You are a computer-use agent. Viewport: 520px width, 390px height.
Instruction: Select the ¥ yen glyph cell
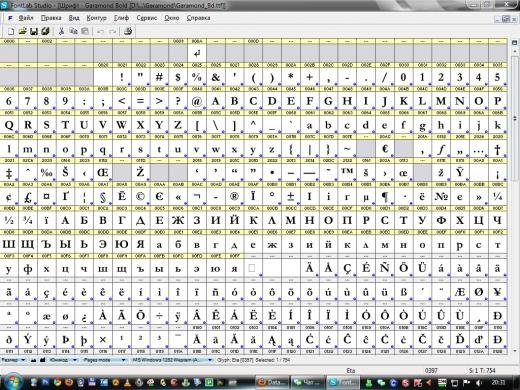pos(497,292)
